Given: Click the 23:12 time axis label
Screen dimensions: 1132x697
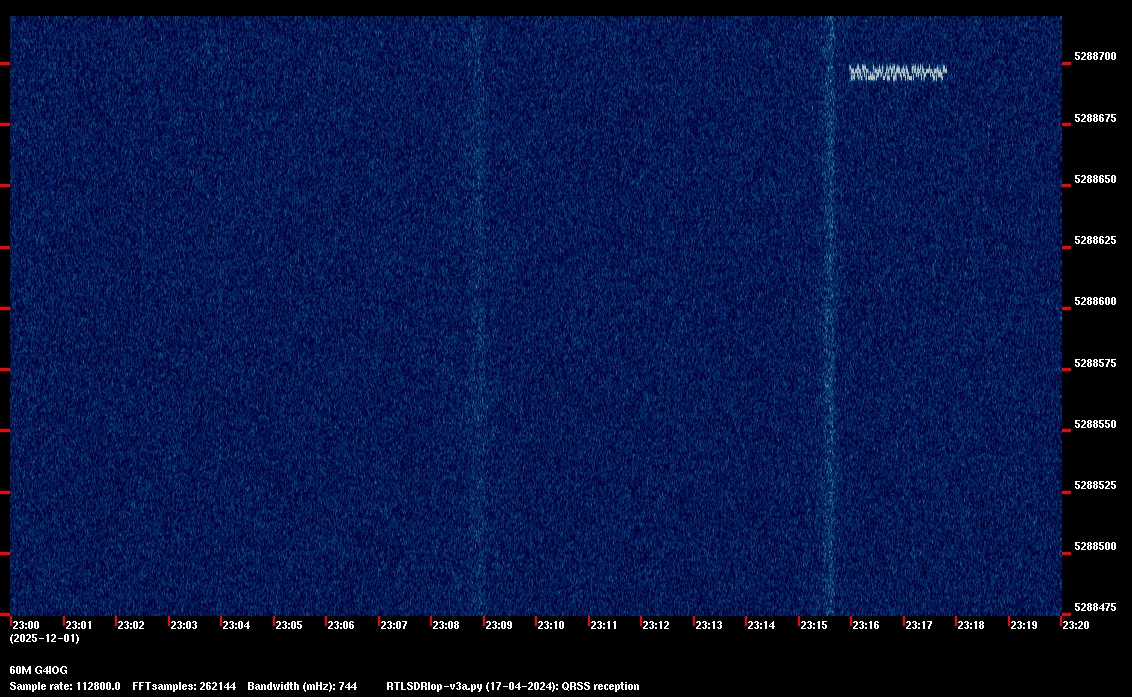Looking at the screenshot, I should click(656, 625).
